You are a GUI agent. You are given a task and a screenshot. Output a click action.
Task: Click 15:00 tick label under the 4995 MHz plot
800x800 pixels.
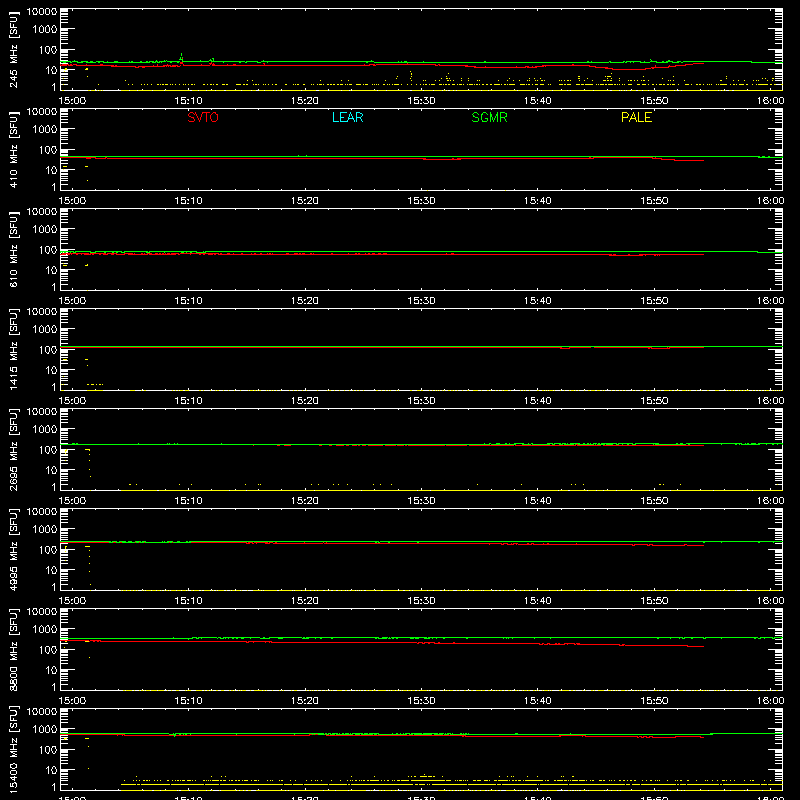pos(72,601)
